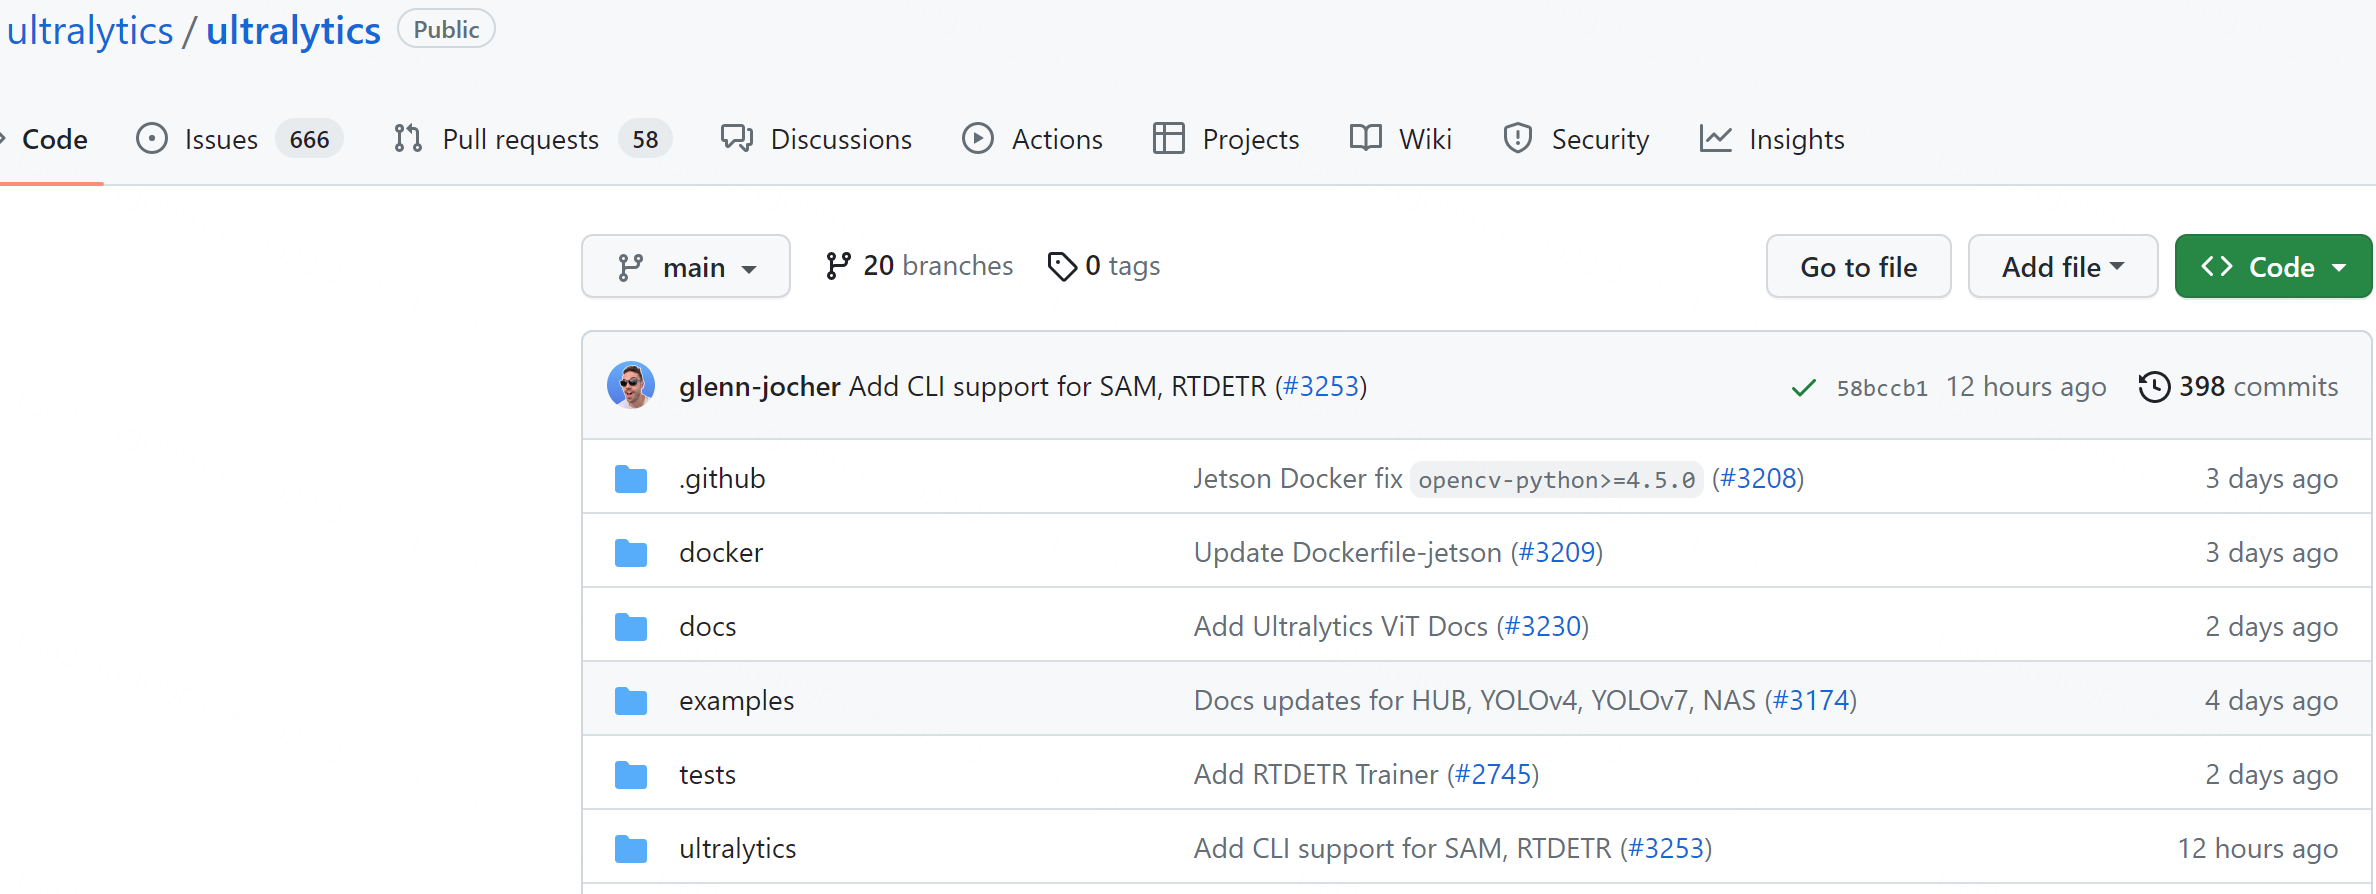Screen dimensions: 2376x894
Task: Click the .github folder icon
Action: 631,479
